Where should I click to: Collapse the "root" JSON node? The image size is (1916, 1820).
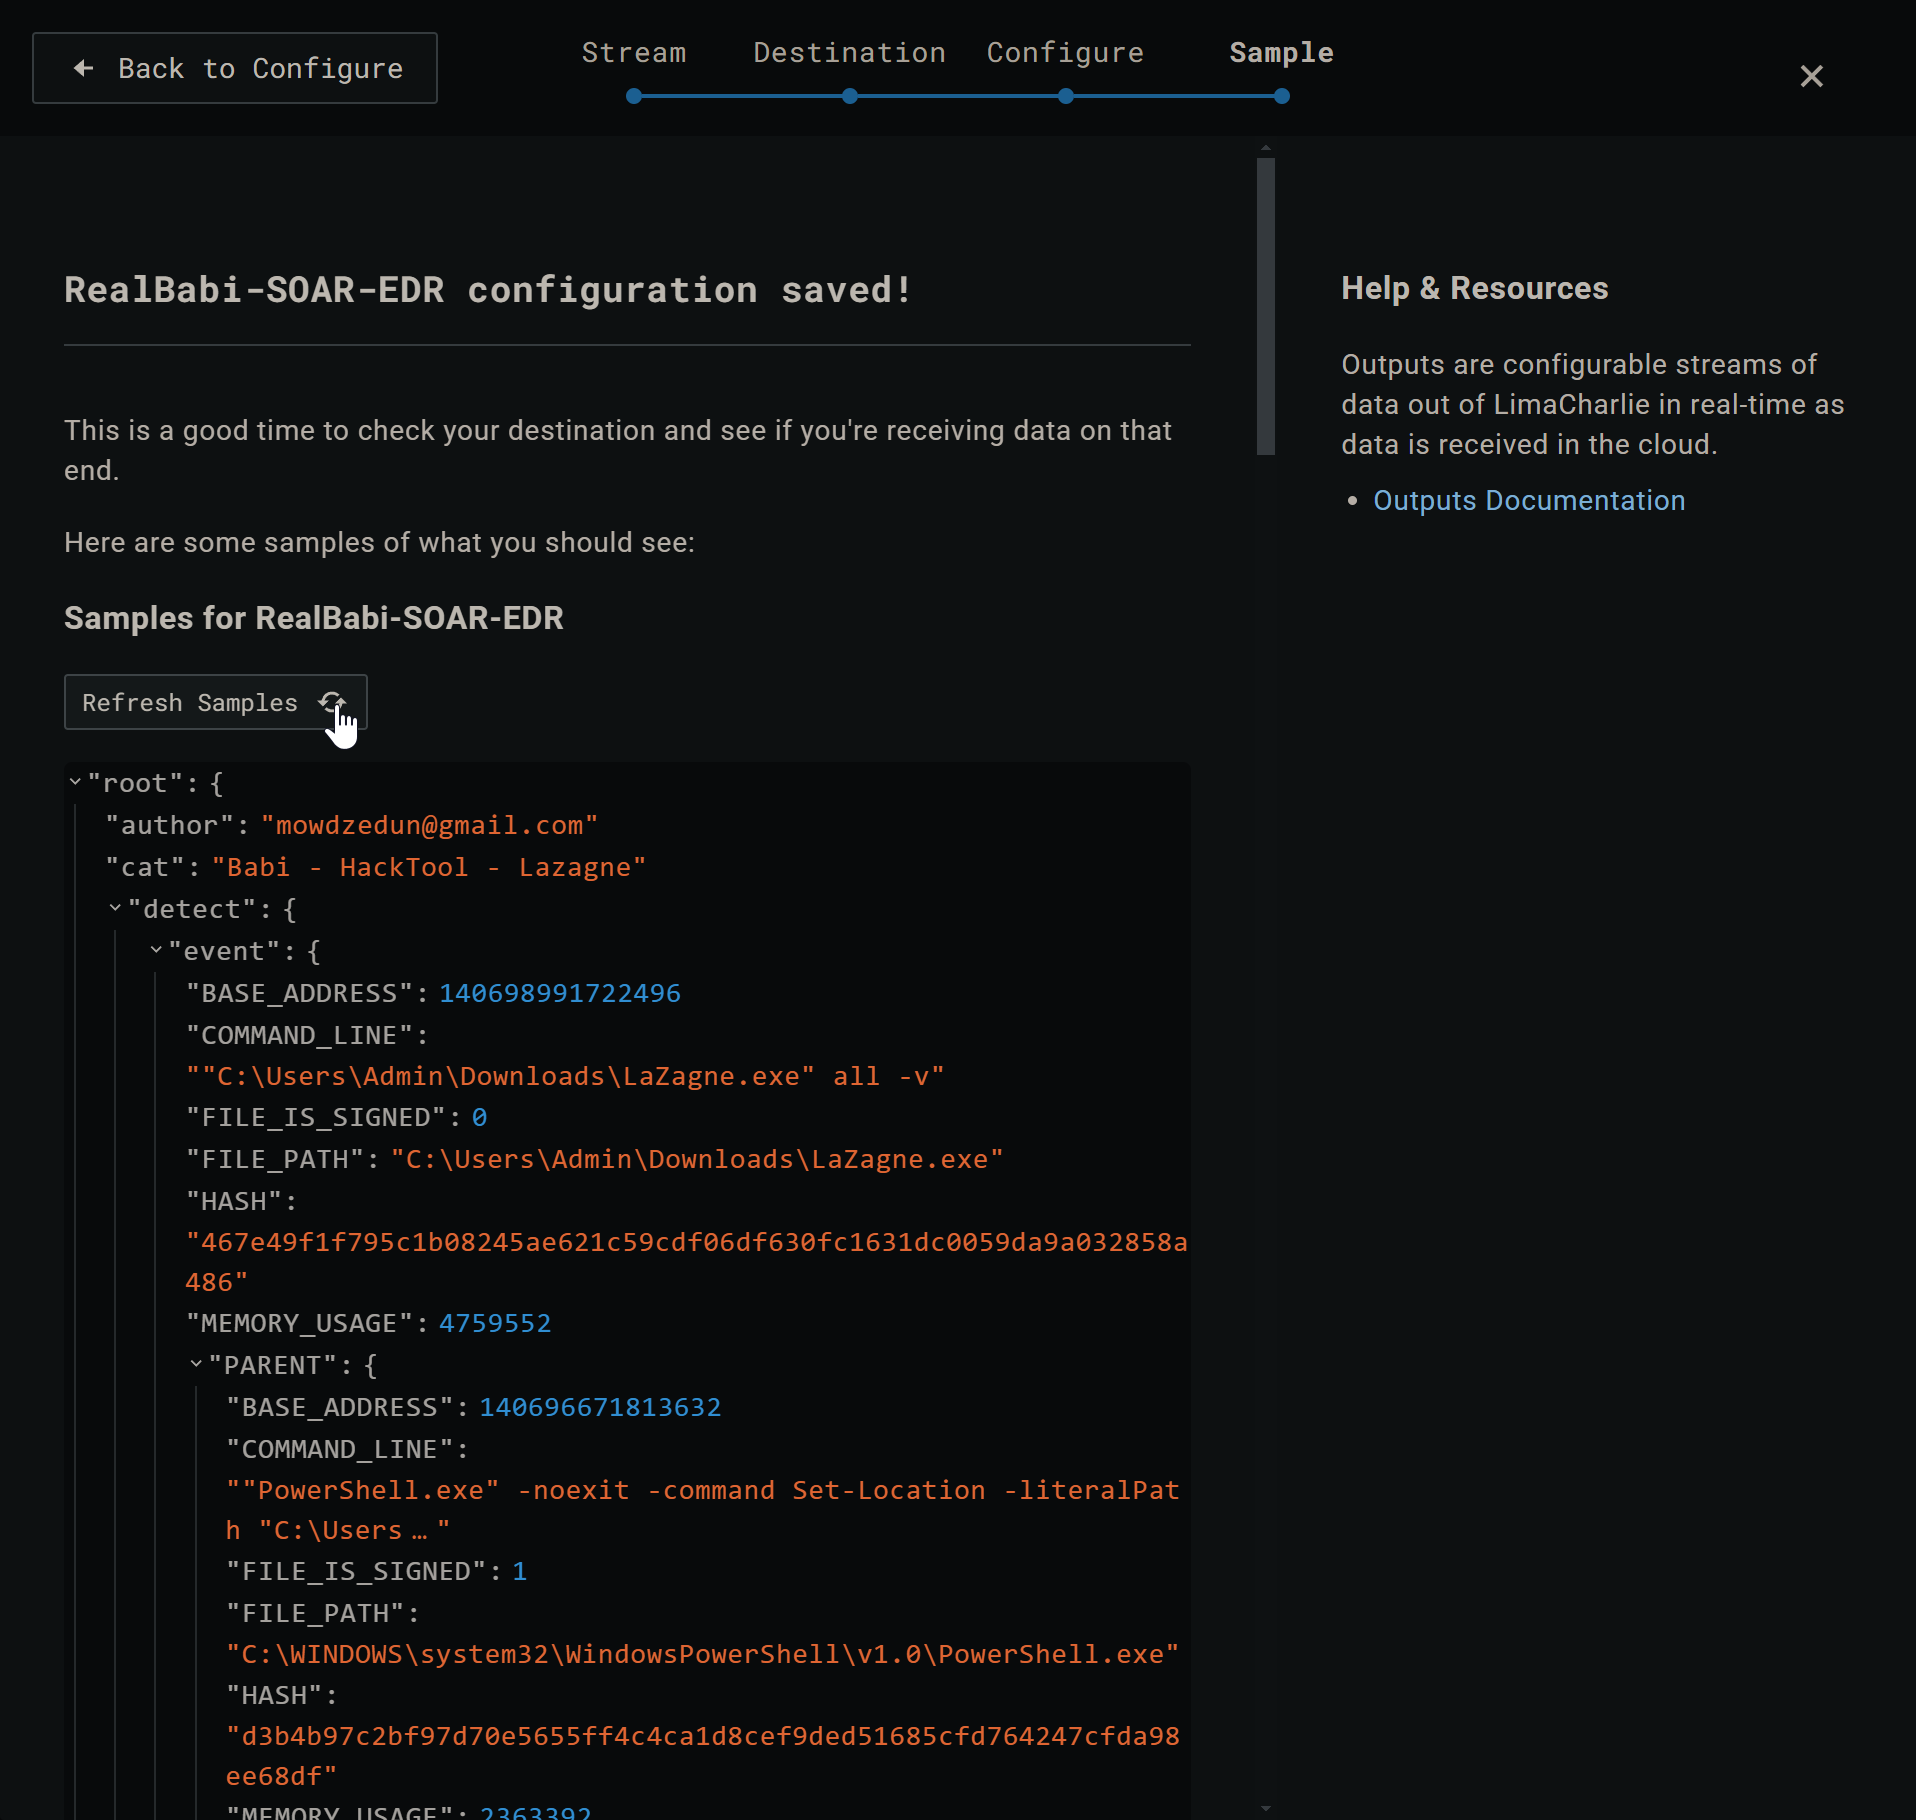[x=75, y=782]
